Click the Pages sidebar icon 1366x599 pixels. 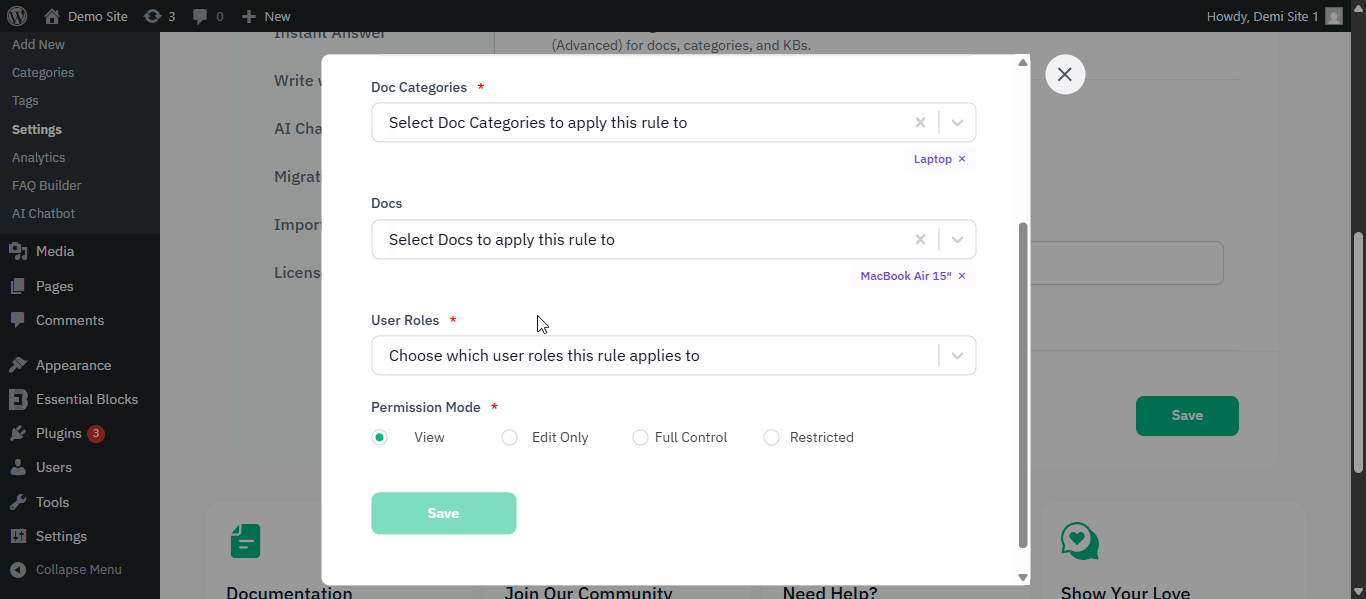pos(18,286)
